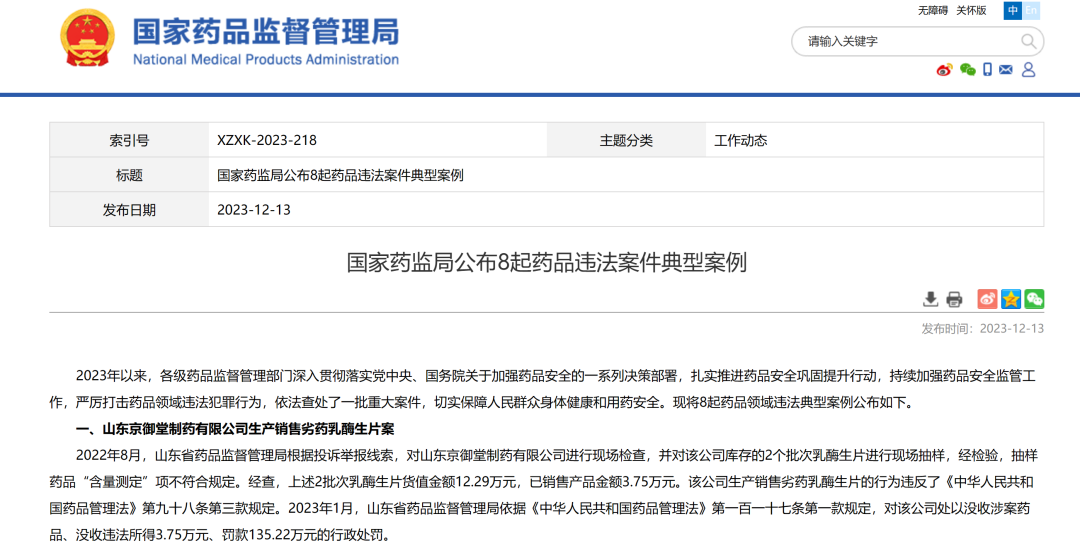Download the article with download icon
This screenshot has height=548, width=1080.
931,299
